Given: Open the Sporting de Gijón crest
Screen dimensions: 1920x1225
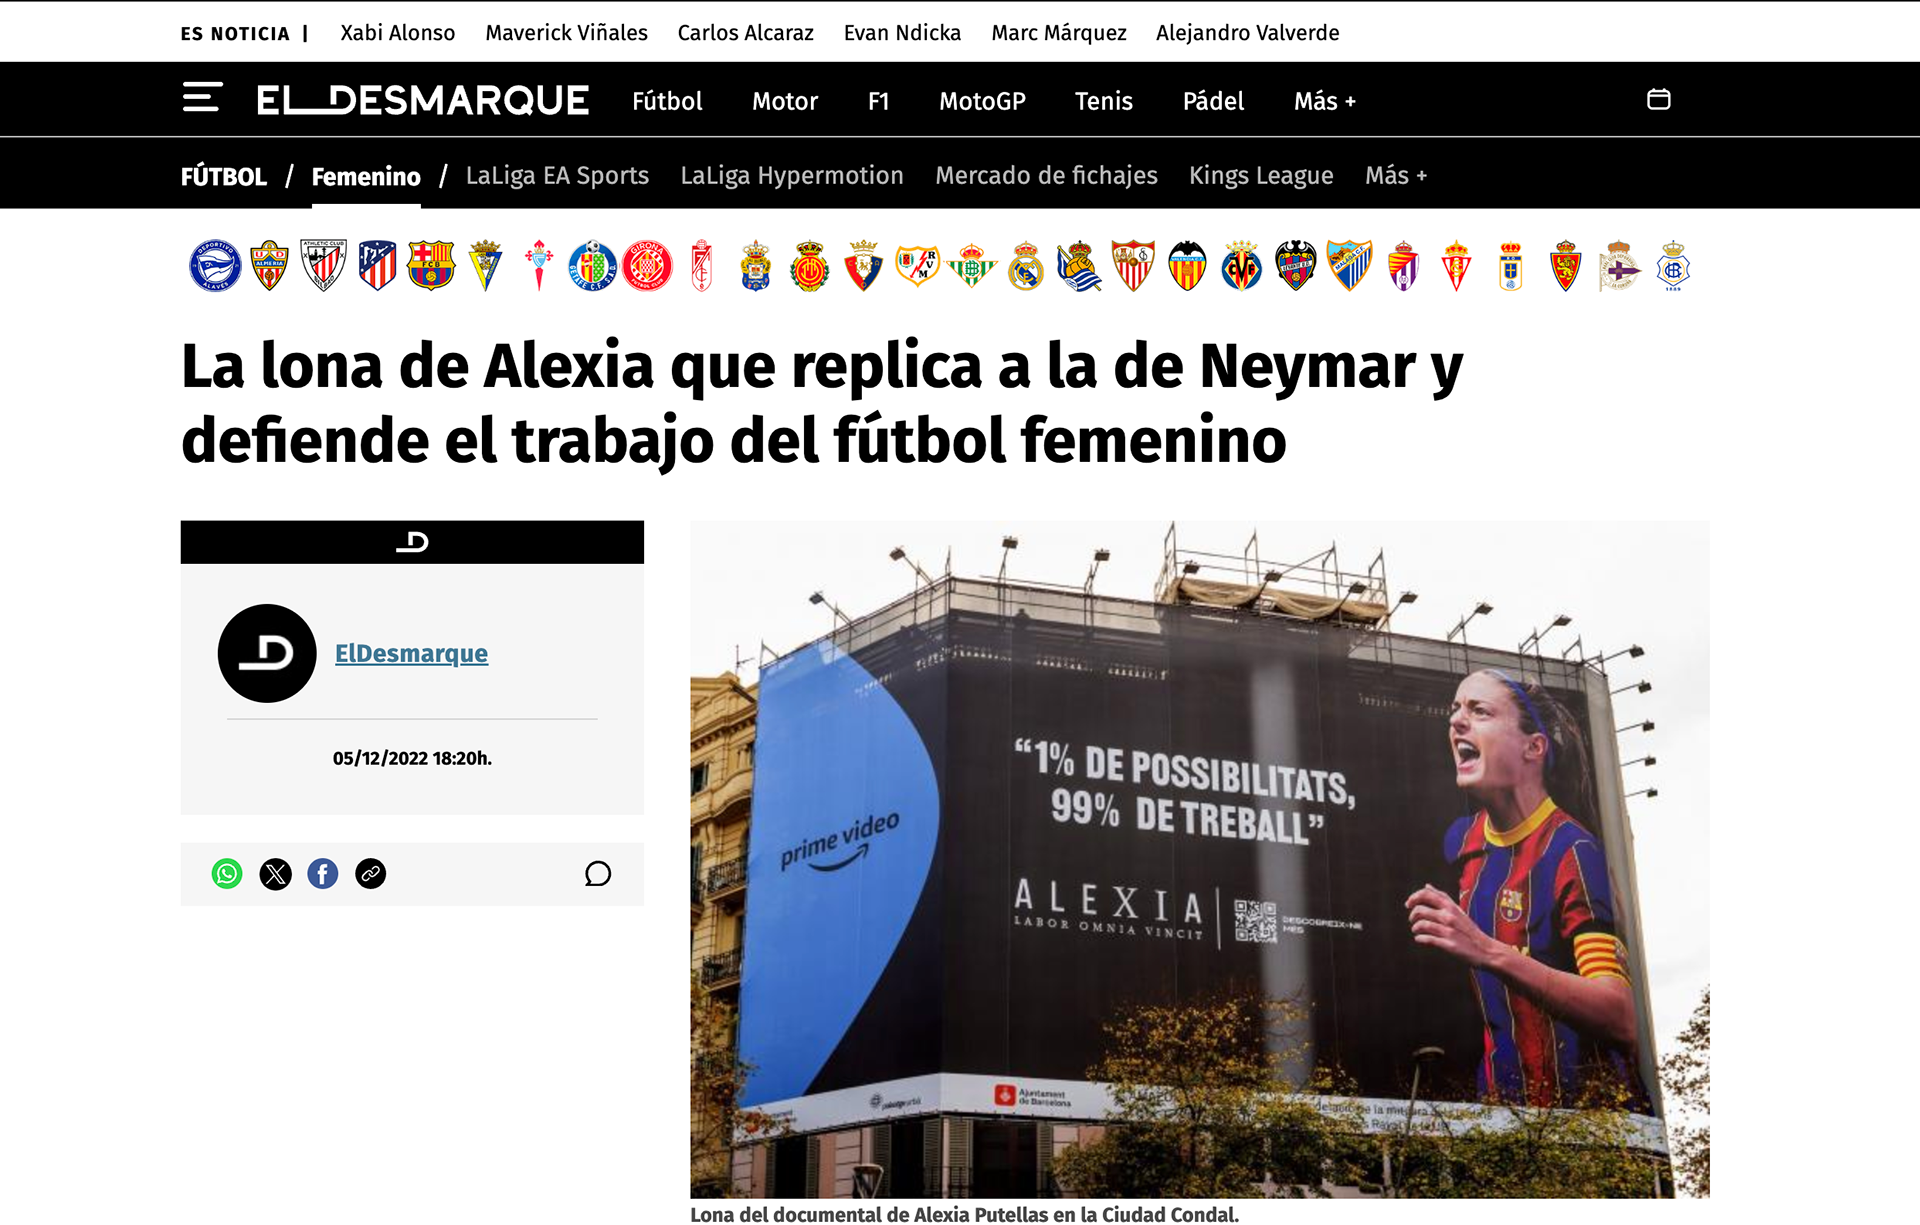Looking at the screenshot, I should (x=1457, y=266).
